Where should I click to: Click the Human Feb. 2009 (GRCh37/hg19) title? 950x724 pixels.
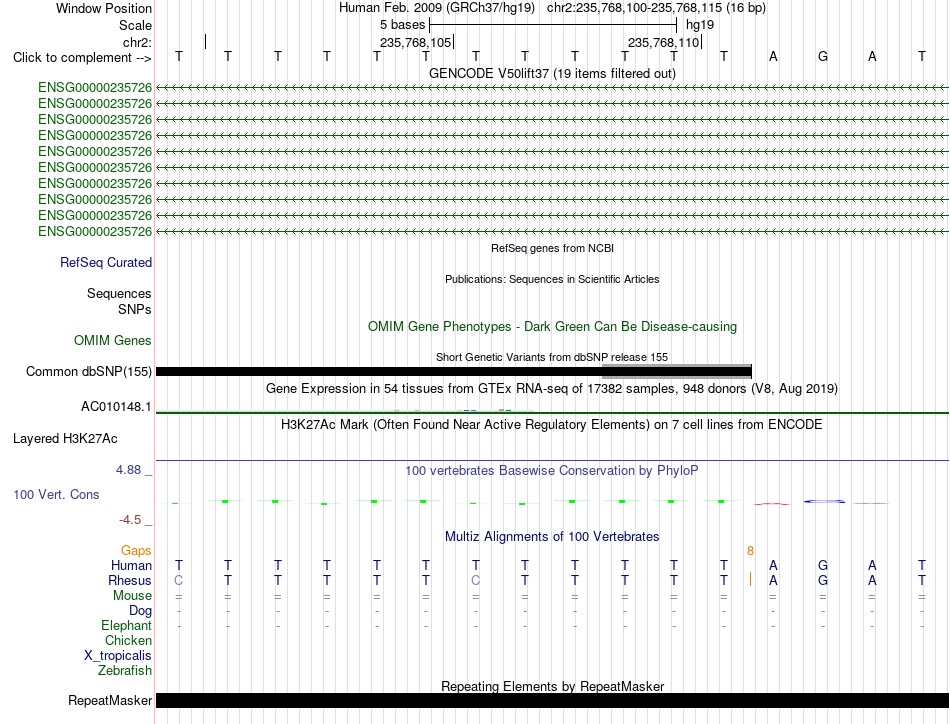(437, 8)
